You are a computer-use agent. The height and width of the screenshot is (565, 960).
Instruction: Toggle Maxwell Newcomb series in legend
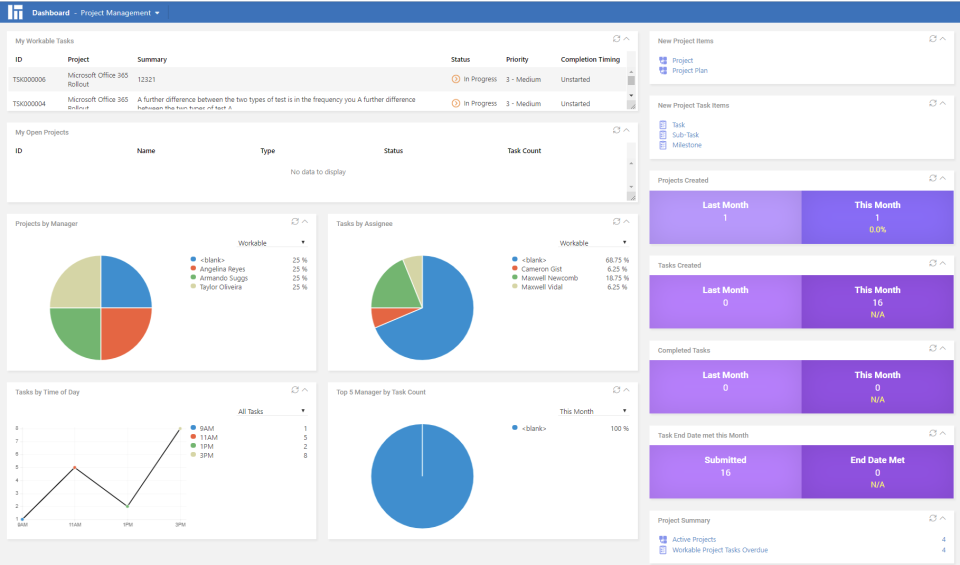pos(549,278)
